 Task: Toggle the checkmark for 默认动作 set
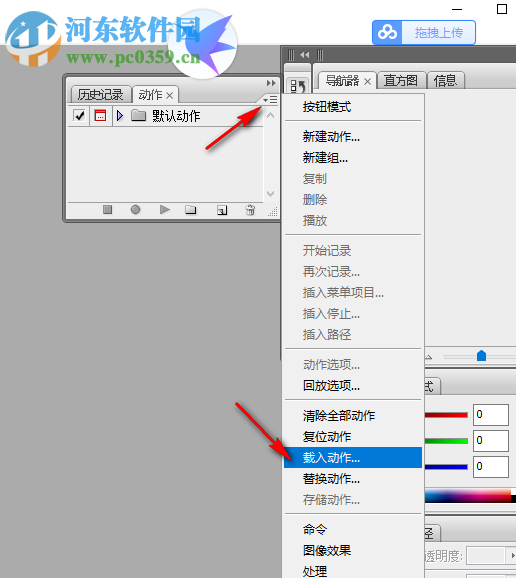[x=79, y=116]
